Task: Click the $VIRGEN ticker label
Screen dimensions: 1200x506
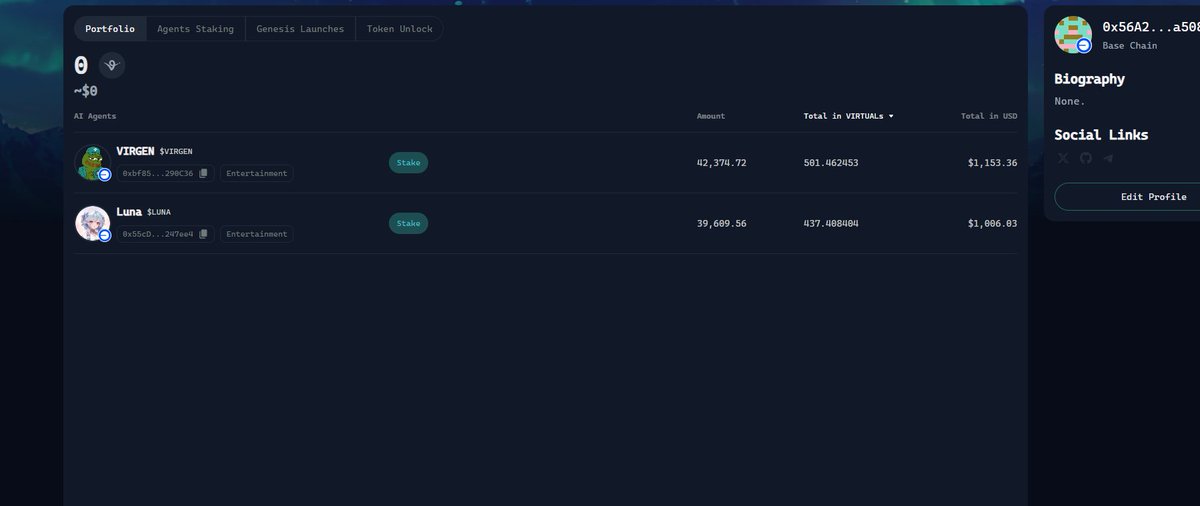Action: pyautogui.click(x=176, y=152)
